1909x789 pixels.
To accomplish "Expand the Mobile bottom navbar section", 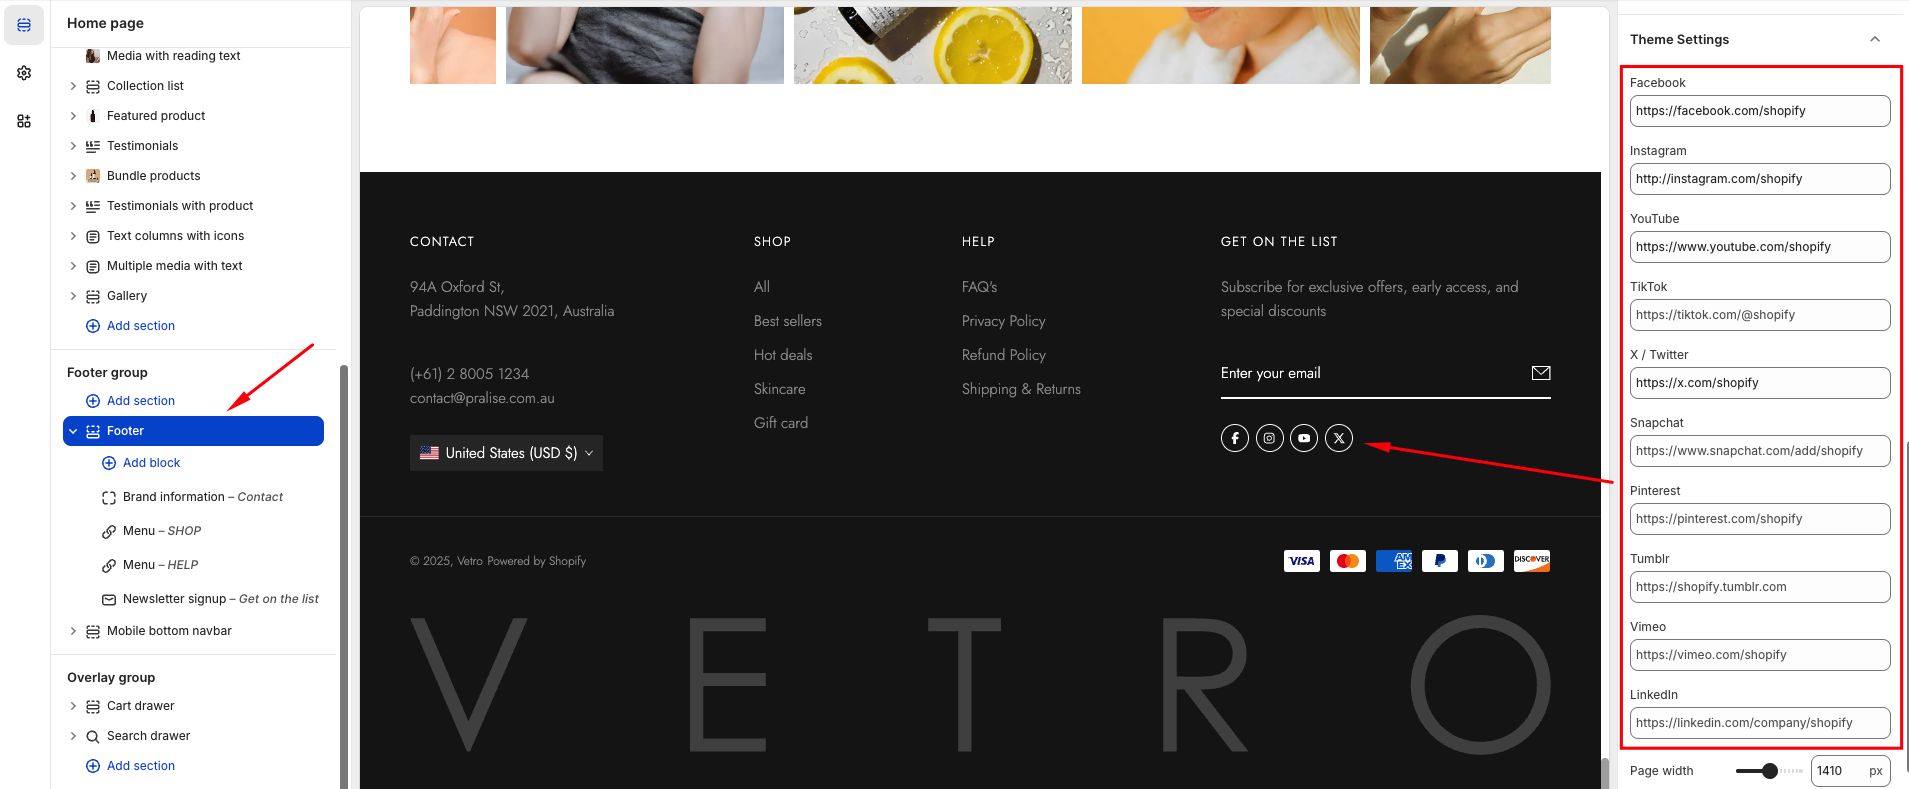I will coord(73,631).
